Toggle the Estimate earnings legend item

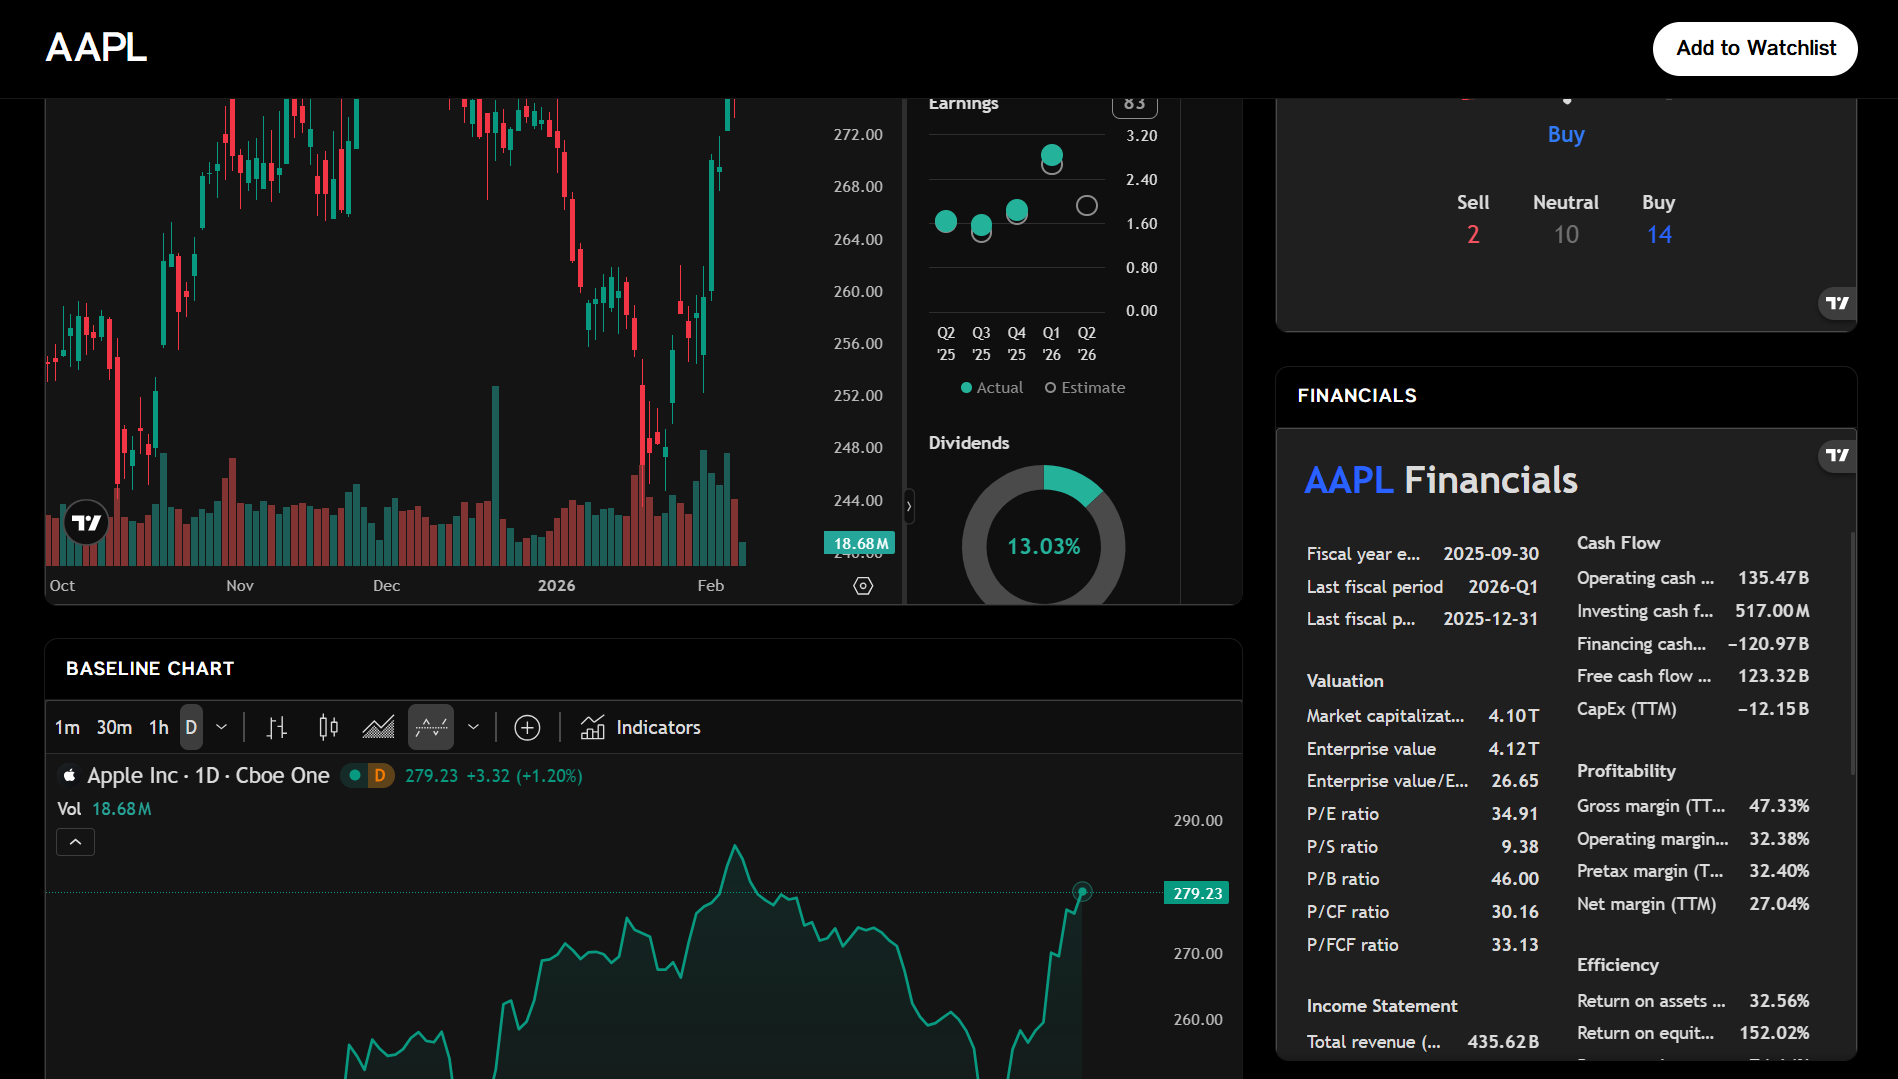(x=1085, y=388)
